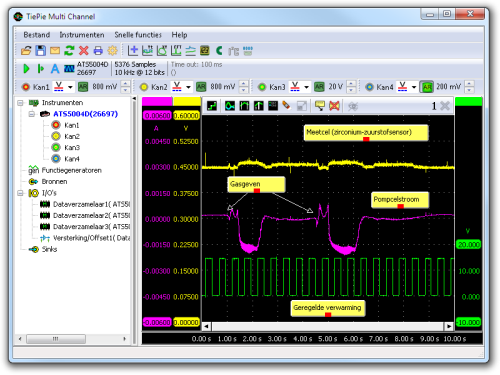Viewport: 500px width, 375px height.
Task: Toggle Kan2 auto ranging AR button
Action: click(x=201, y=87)
